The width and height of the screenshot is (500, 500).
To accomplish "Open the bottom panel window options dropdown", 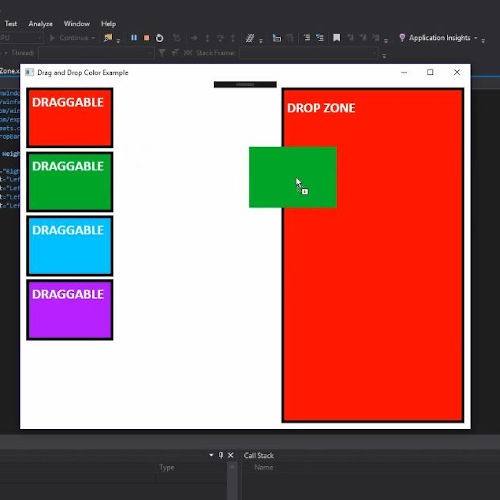I will click(211, 455).
